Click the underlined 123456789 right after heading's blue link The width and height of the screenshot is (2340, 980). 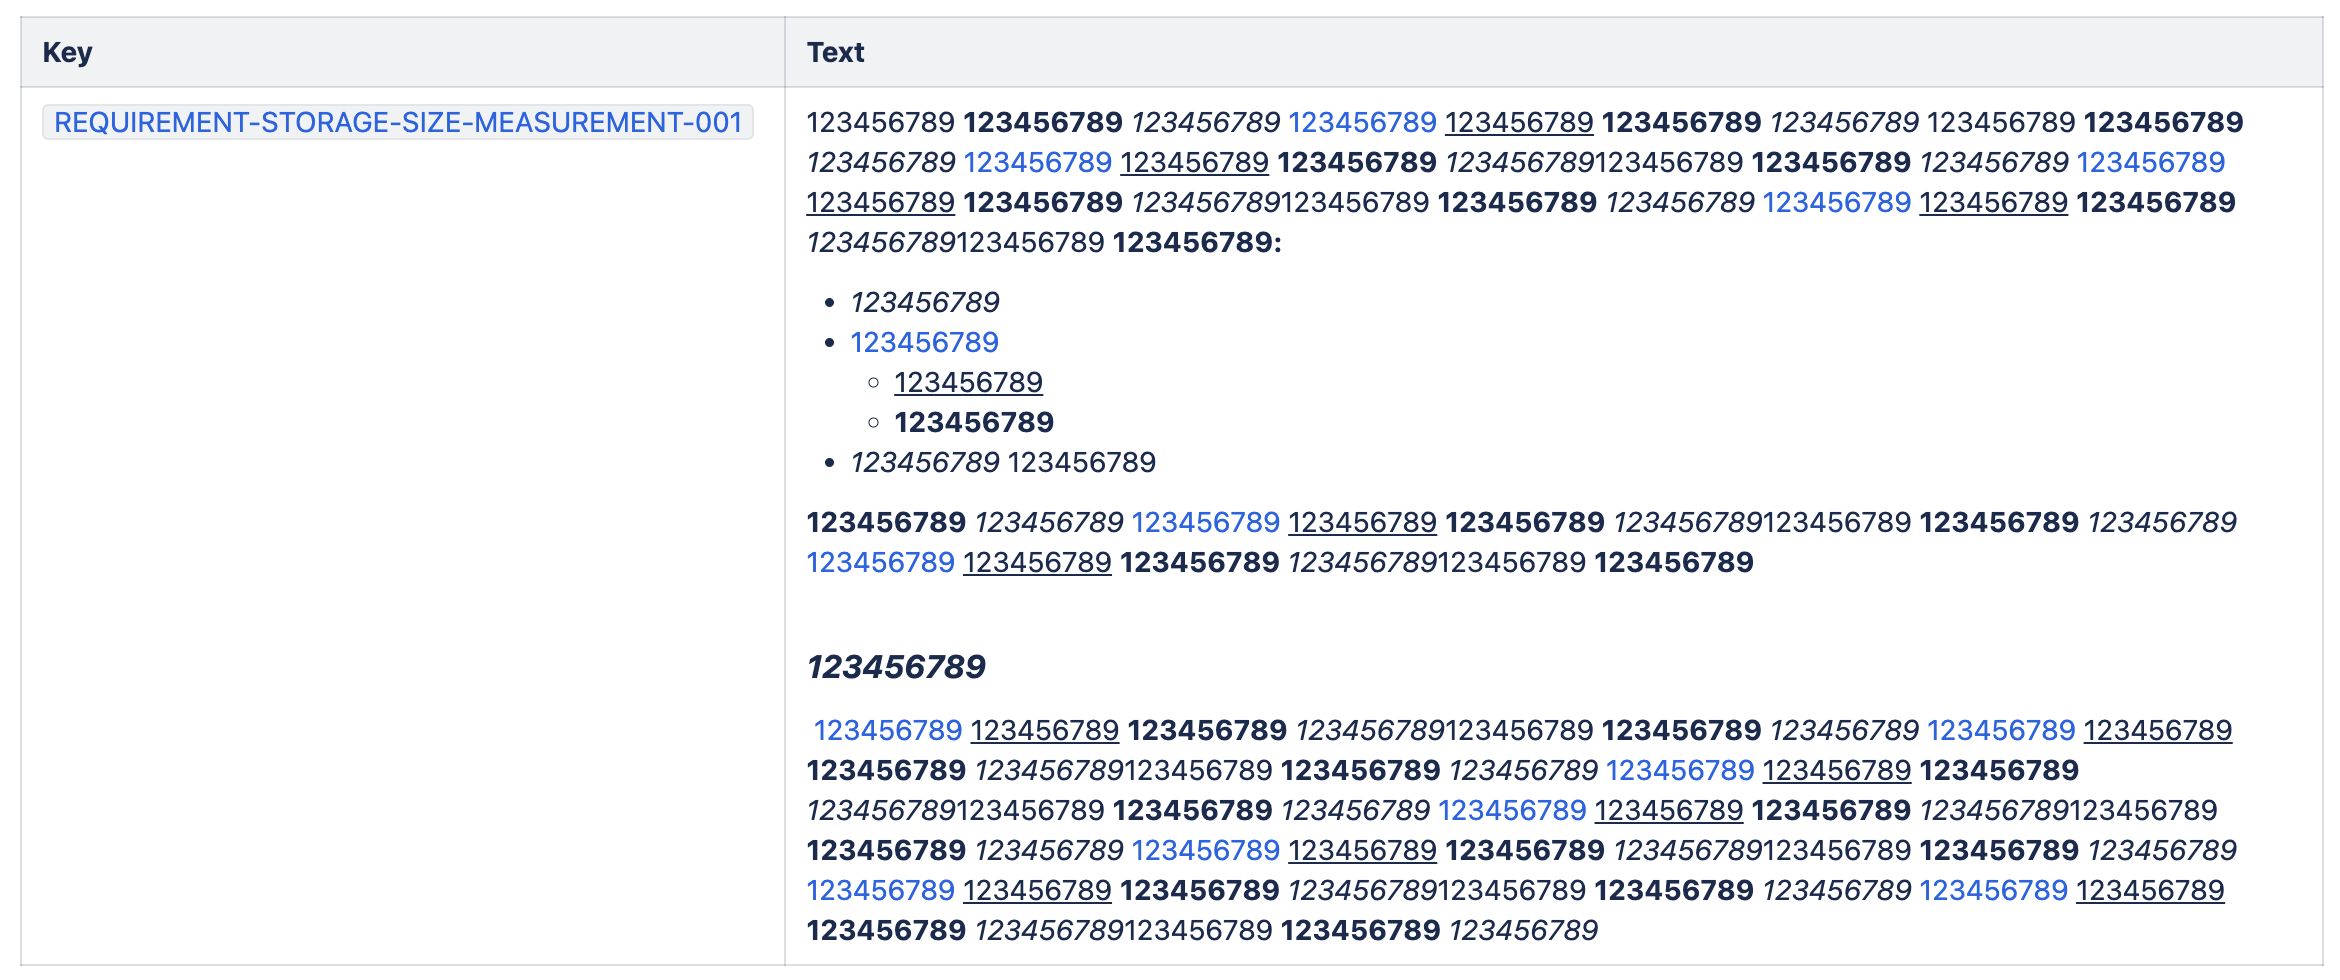pos(1044,730)
